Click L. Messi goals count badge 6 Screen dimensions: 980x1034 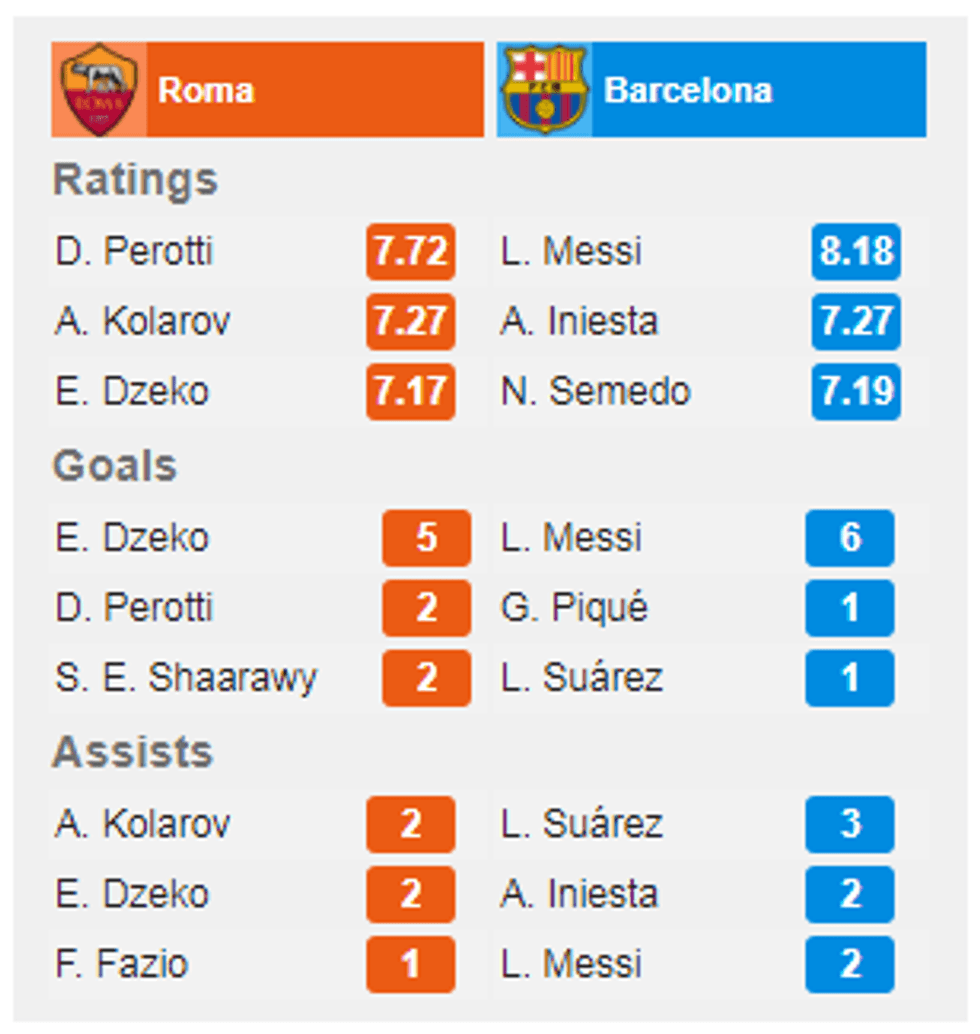pyautogui.click(x=850, y=537)
